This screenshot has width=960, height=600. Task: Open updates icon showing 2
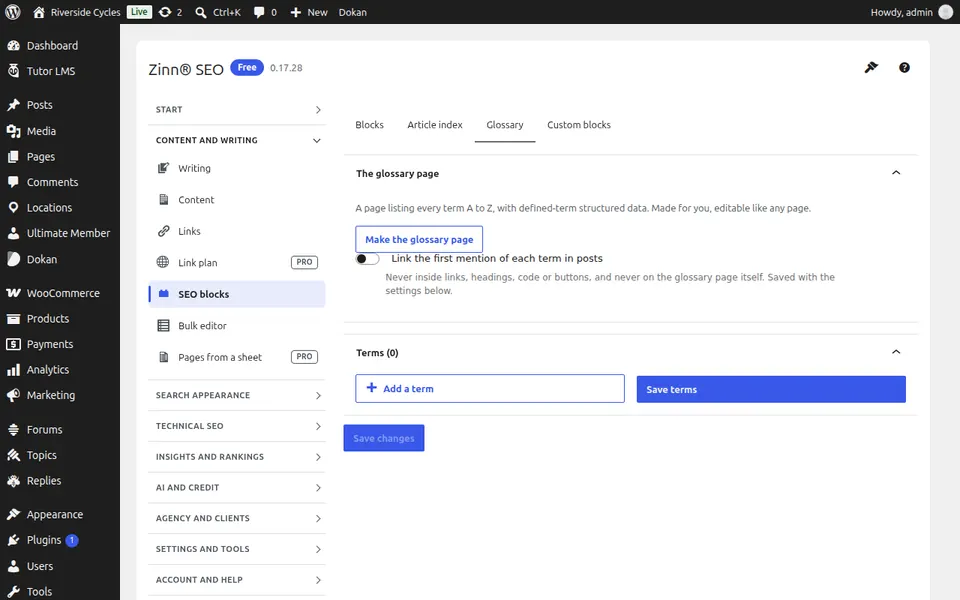pyautogui.click(x=170, y=12)
